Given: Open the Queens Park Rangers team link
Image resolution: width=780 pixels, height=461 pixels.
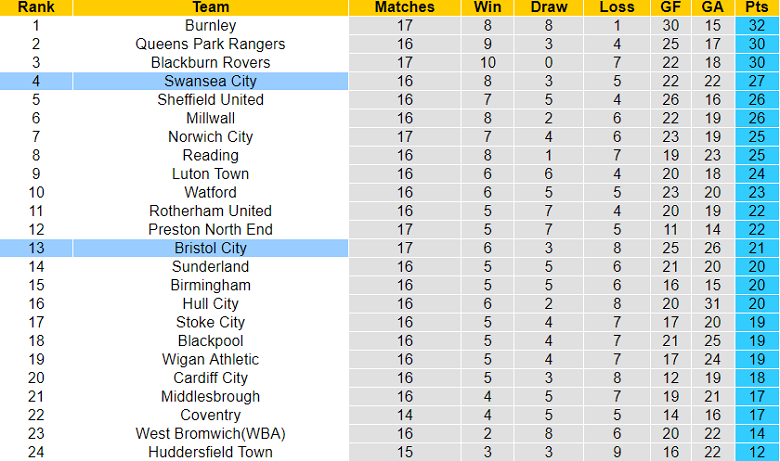Looking at the screenshot, I should click(210, 44).
